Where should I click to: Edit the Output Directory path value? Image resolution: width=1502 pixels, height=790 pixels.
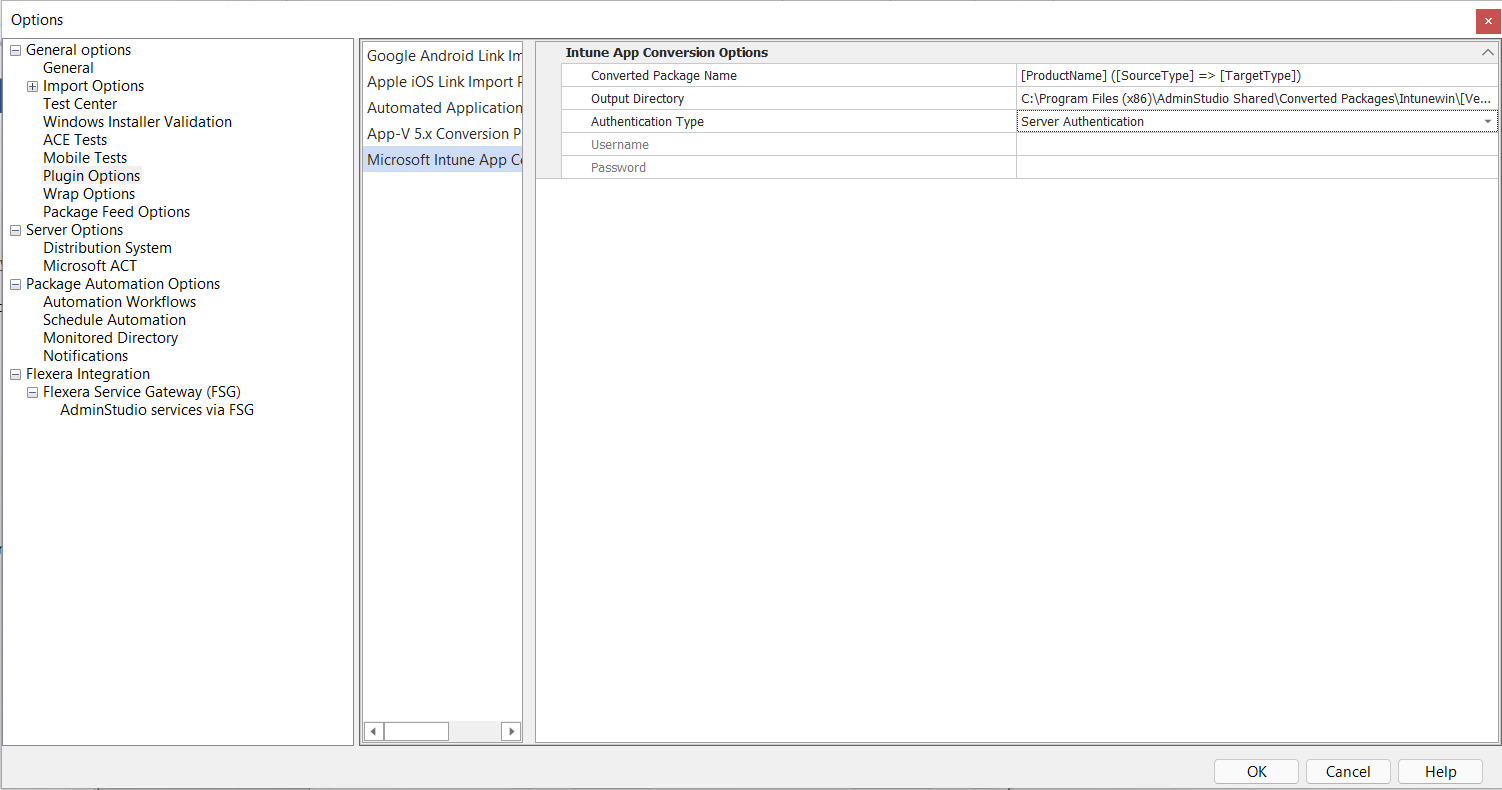click(x=1250, y=98)
